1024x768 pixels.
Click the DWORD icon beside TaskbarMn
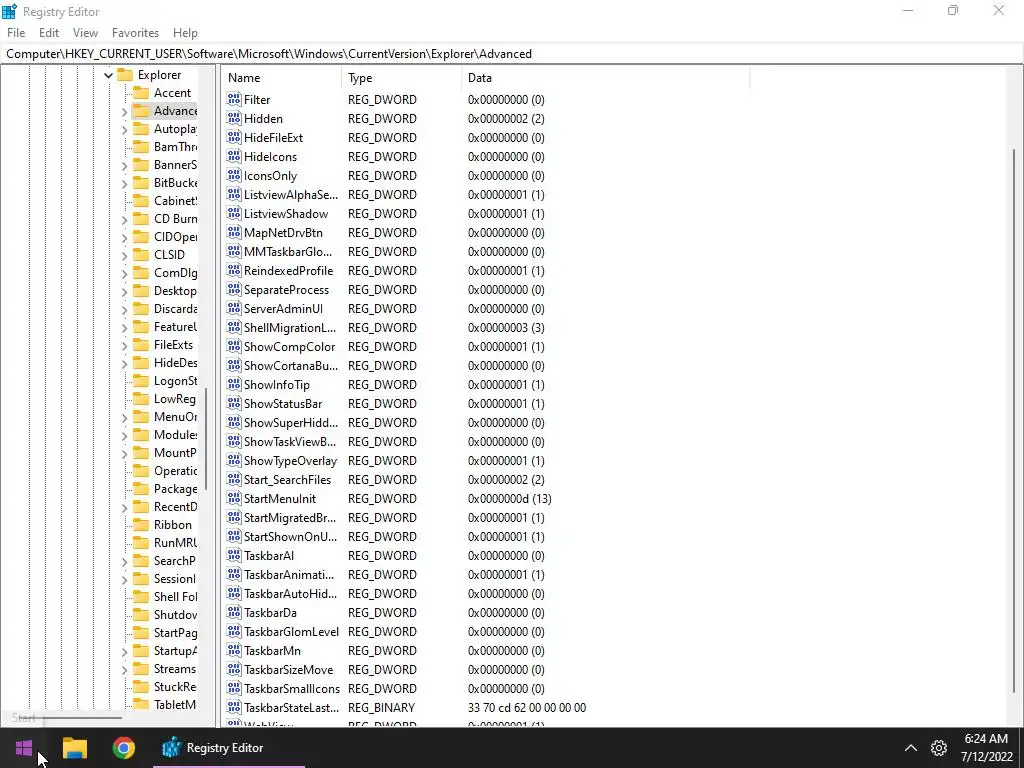click(234, 650)
